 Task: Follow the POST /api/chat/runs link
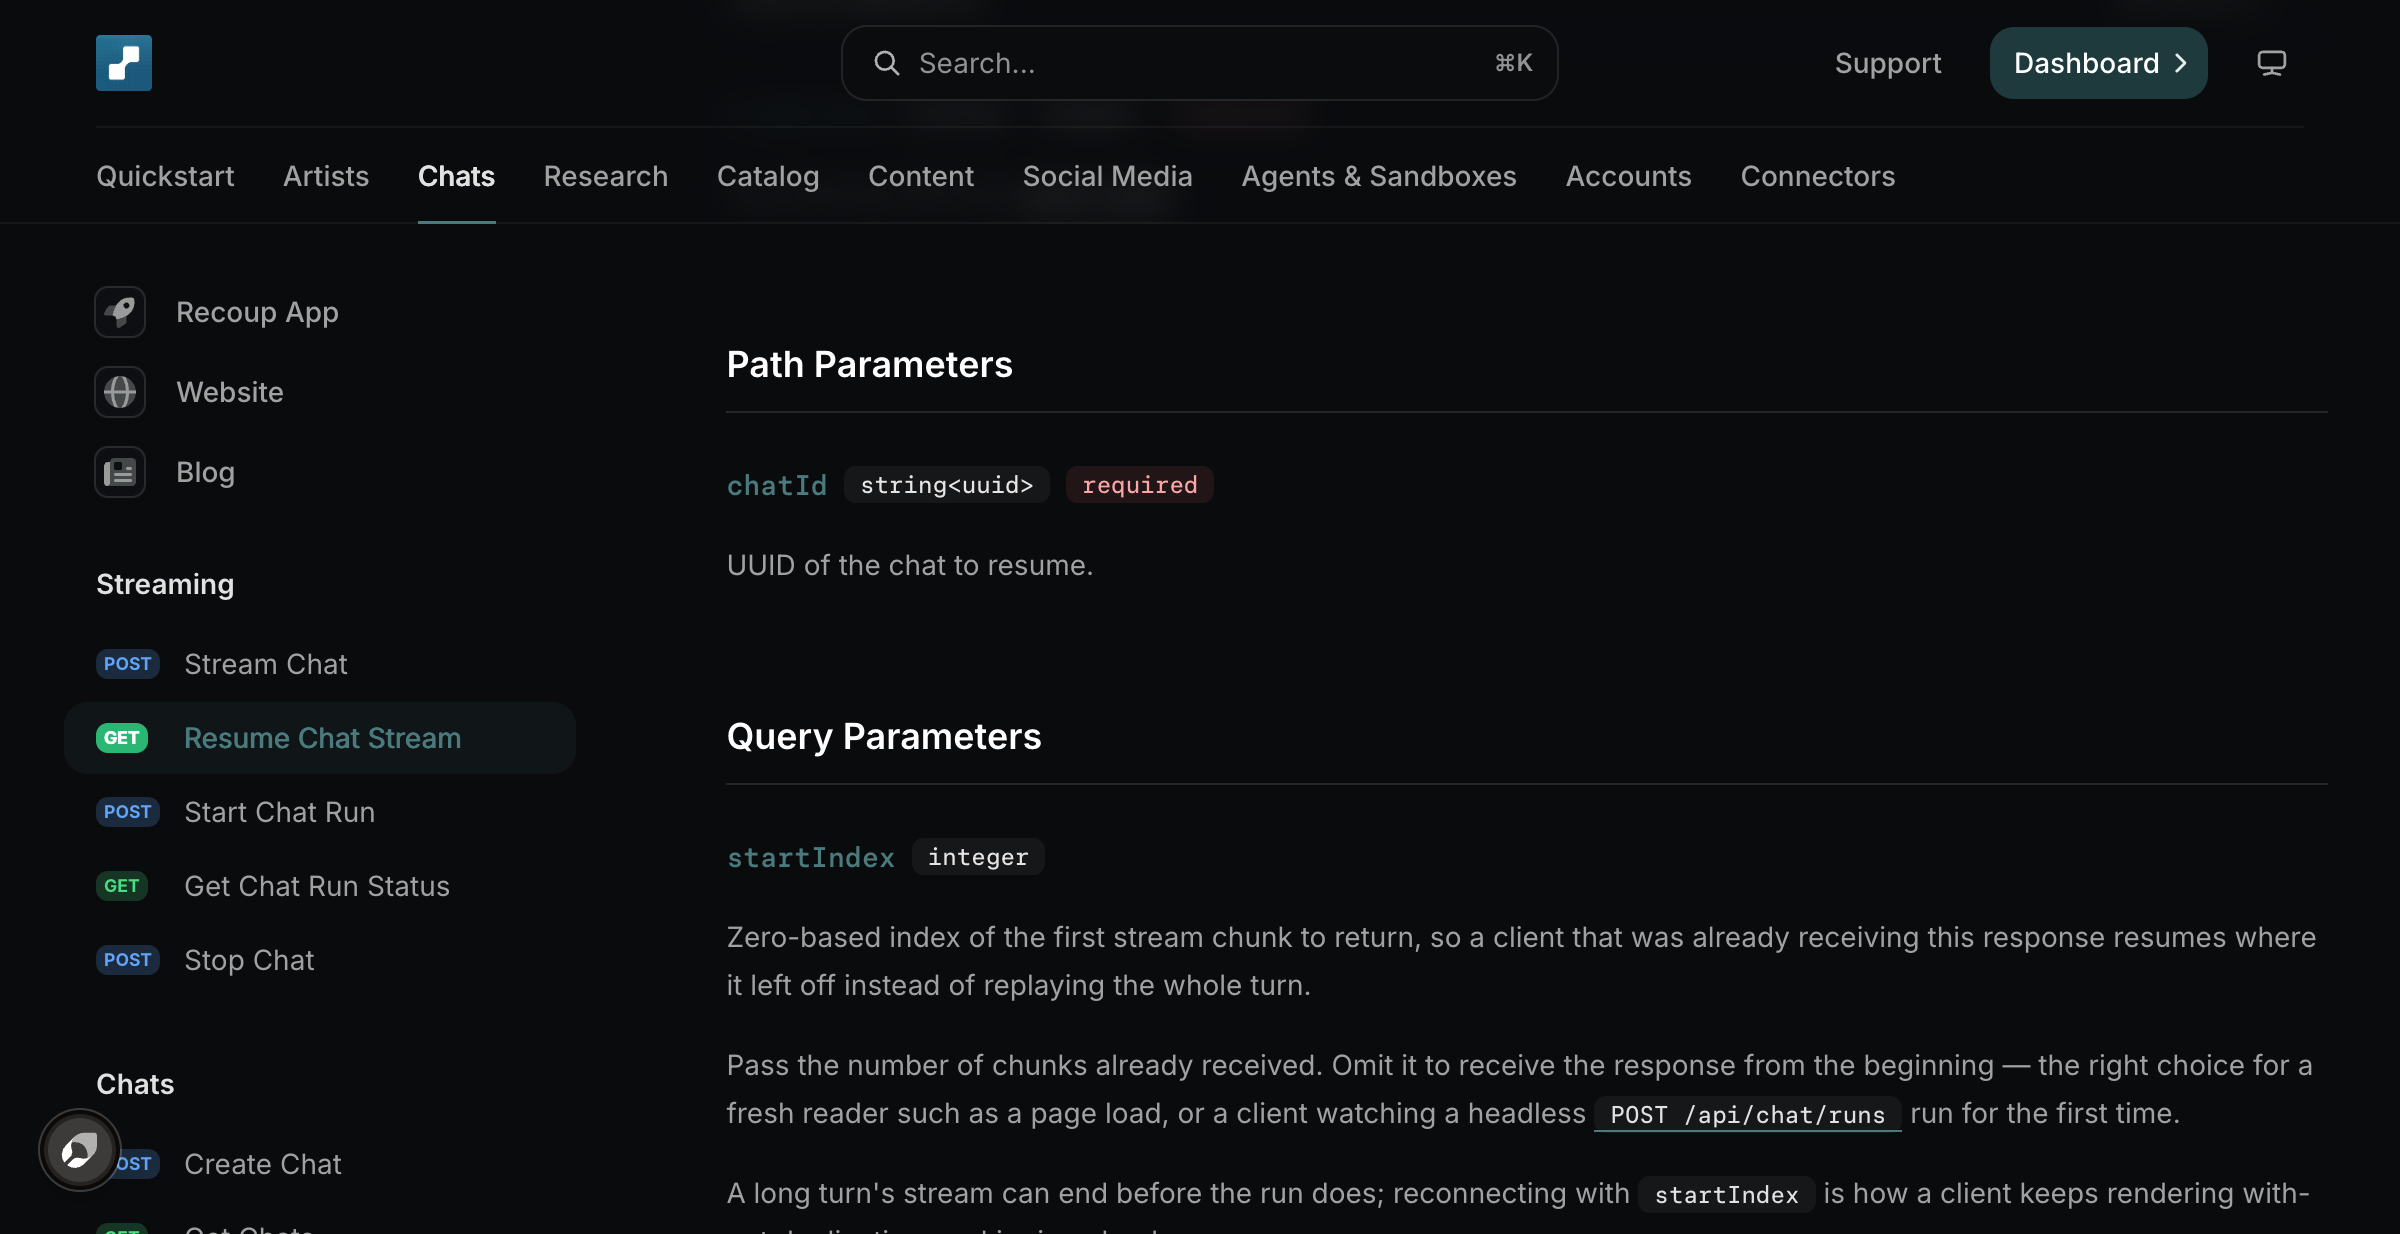click(x=1747, y=1114)
